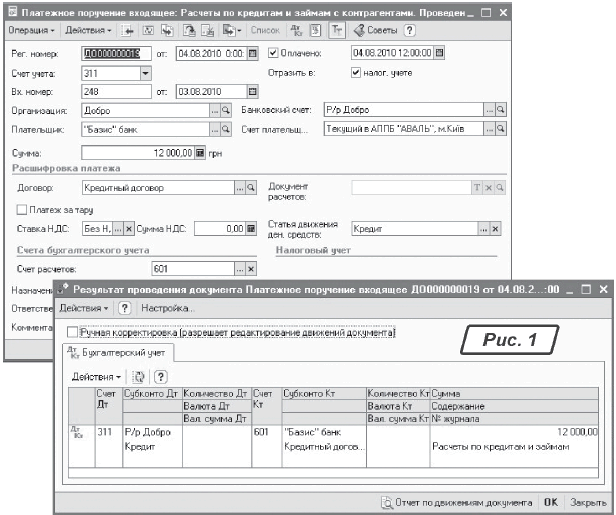Open calendar for document date 04.08.2010 0:00
The height and width of the screenshot is (515, 616).
(252, 52)
